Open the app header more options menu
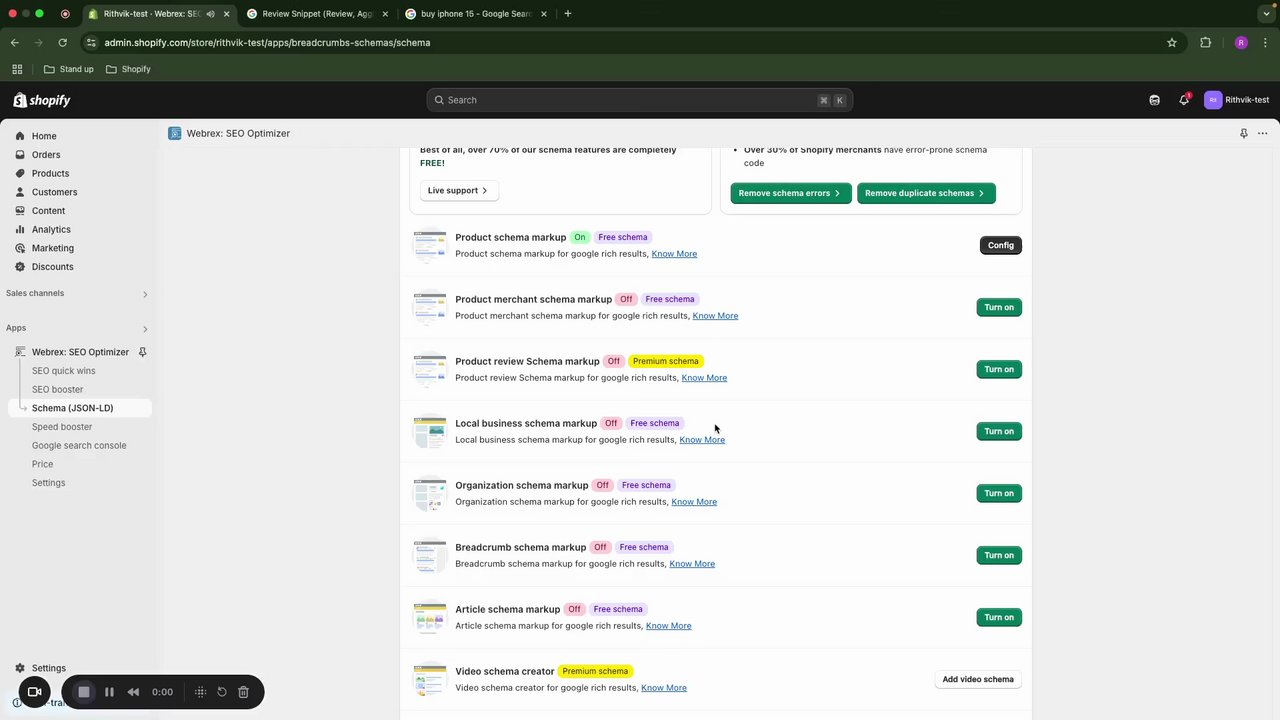This screenshot has width=1280, height=720. coord(1263,133)
